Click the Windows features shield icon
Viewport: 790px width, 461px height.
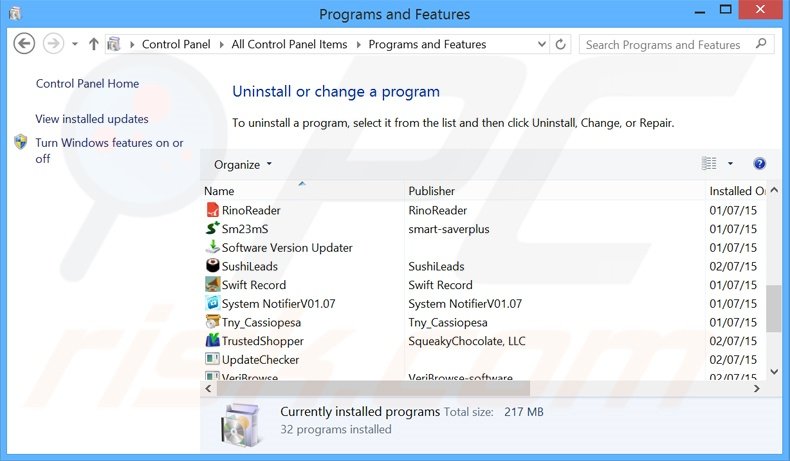(x=21, y=142)
